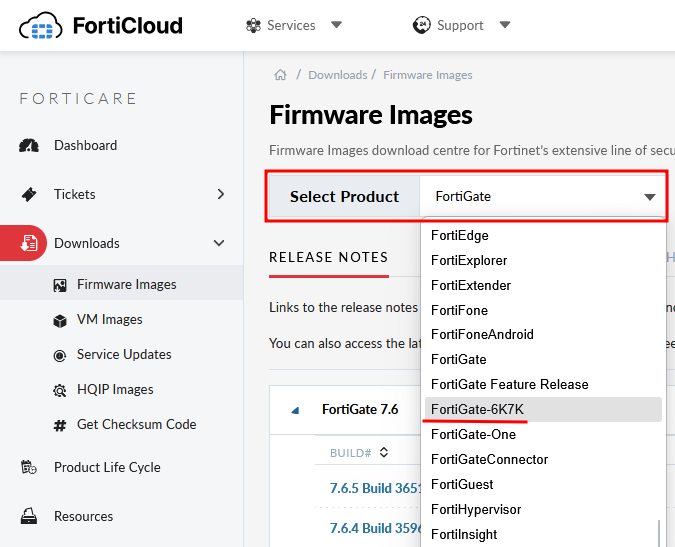Screen dimensions: 675x547
Task: Click the red Downloads icon
Action: click(29, 243)
